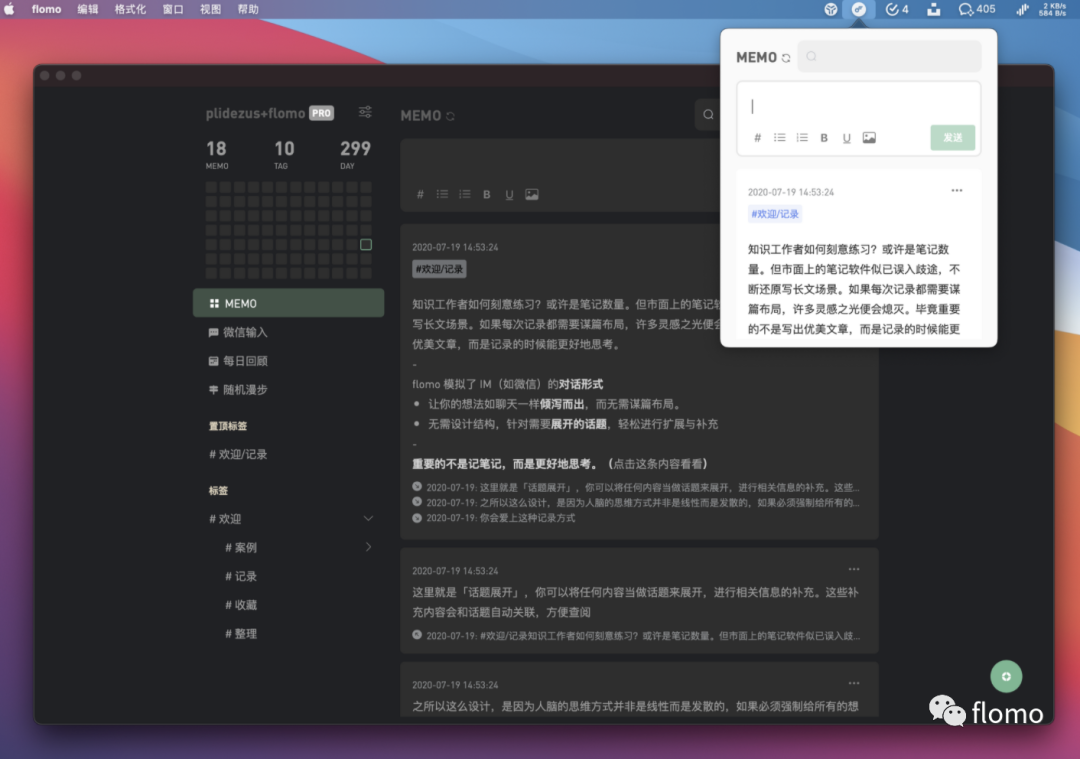This screenshot has height=759, width=1080.
Task: Open options for the 「话题展开」 memo card
Action: pos(854,569)
